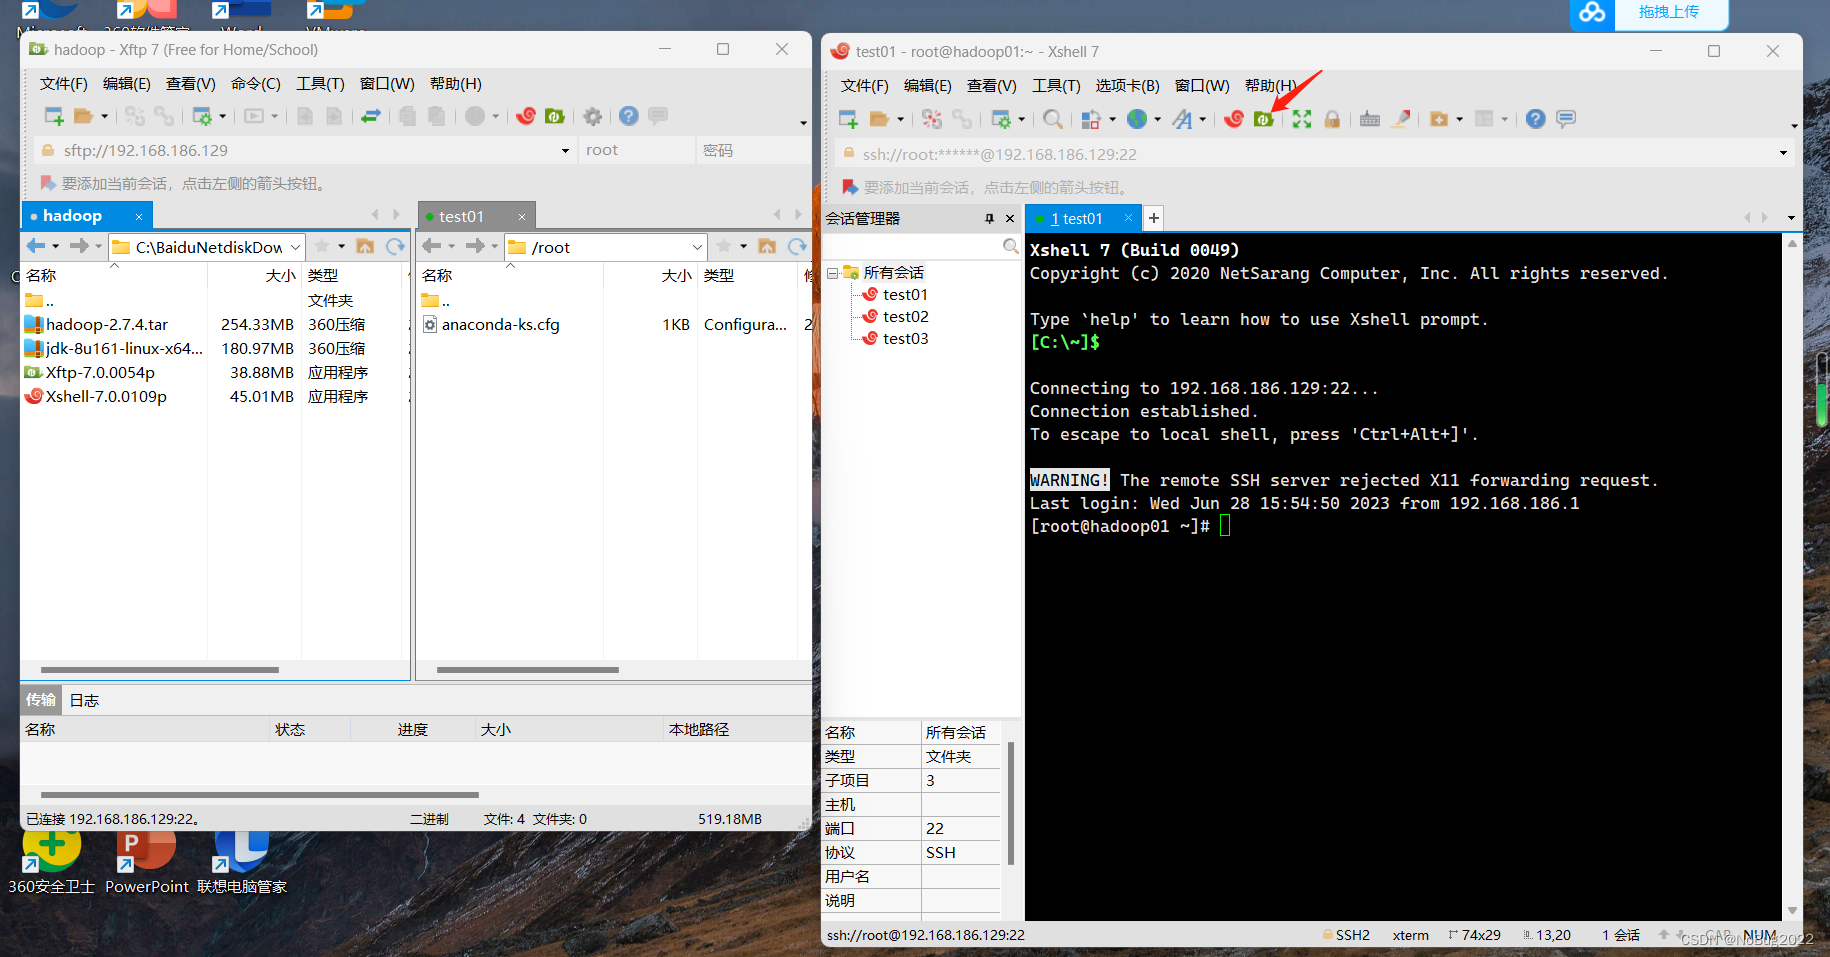Image resolution: width=1830 pixels, height=957 pixels.
Task: Expand Xshell toolbar overflow arrow
Action: (x=1794, y=126)
